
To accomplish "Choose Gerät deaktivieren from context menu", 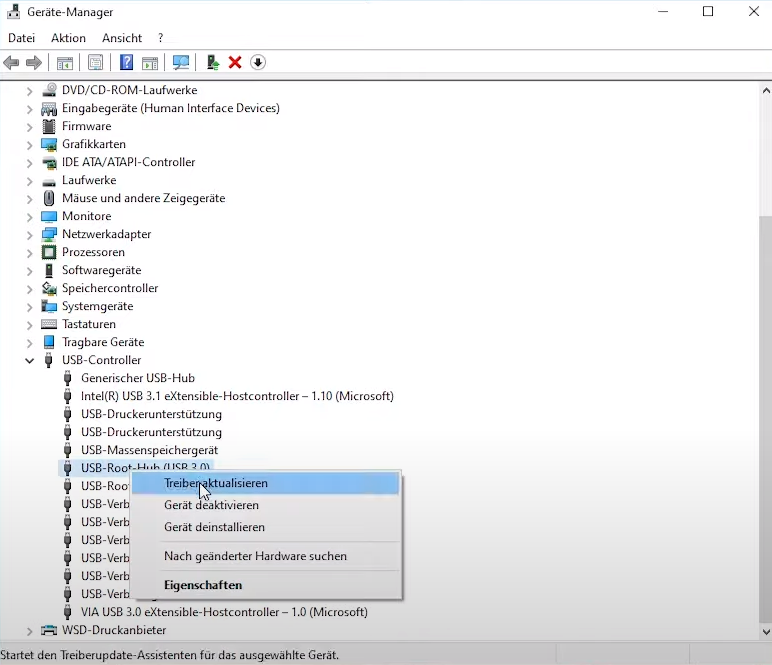I will pos(266,505).
